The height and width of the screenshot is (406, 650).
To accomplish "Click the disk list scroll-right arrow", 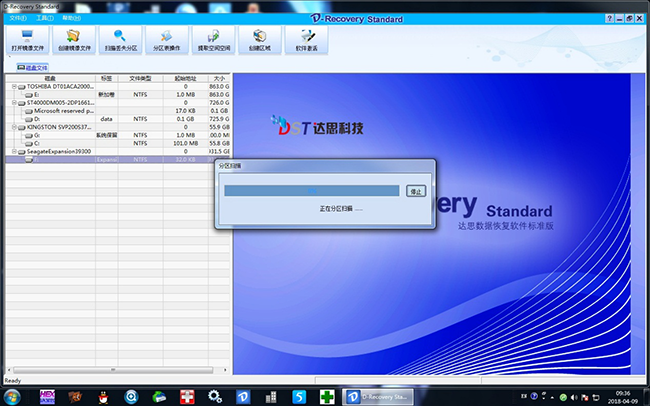I will [225, 370].
